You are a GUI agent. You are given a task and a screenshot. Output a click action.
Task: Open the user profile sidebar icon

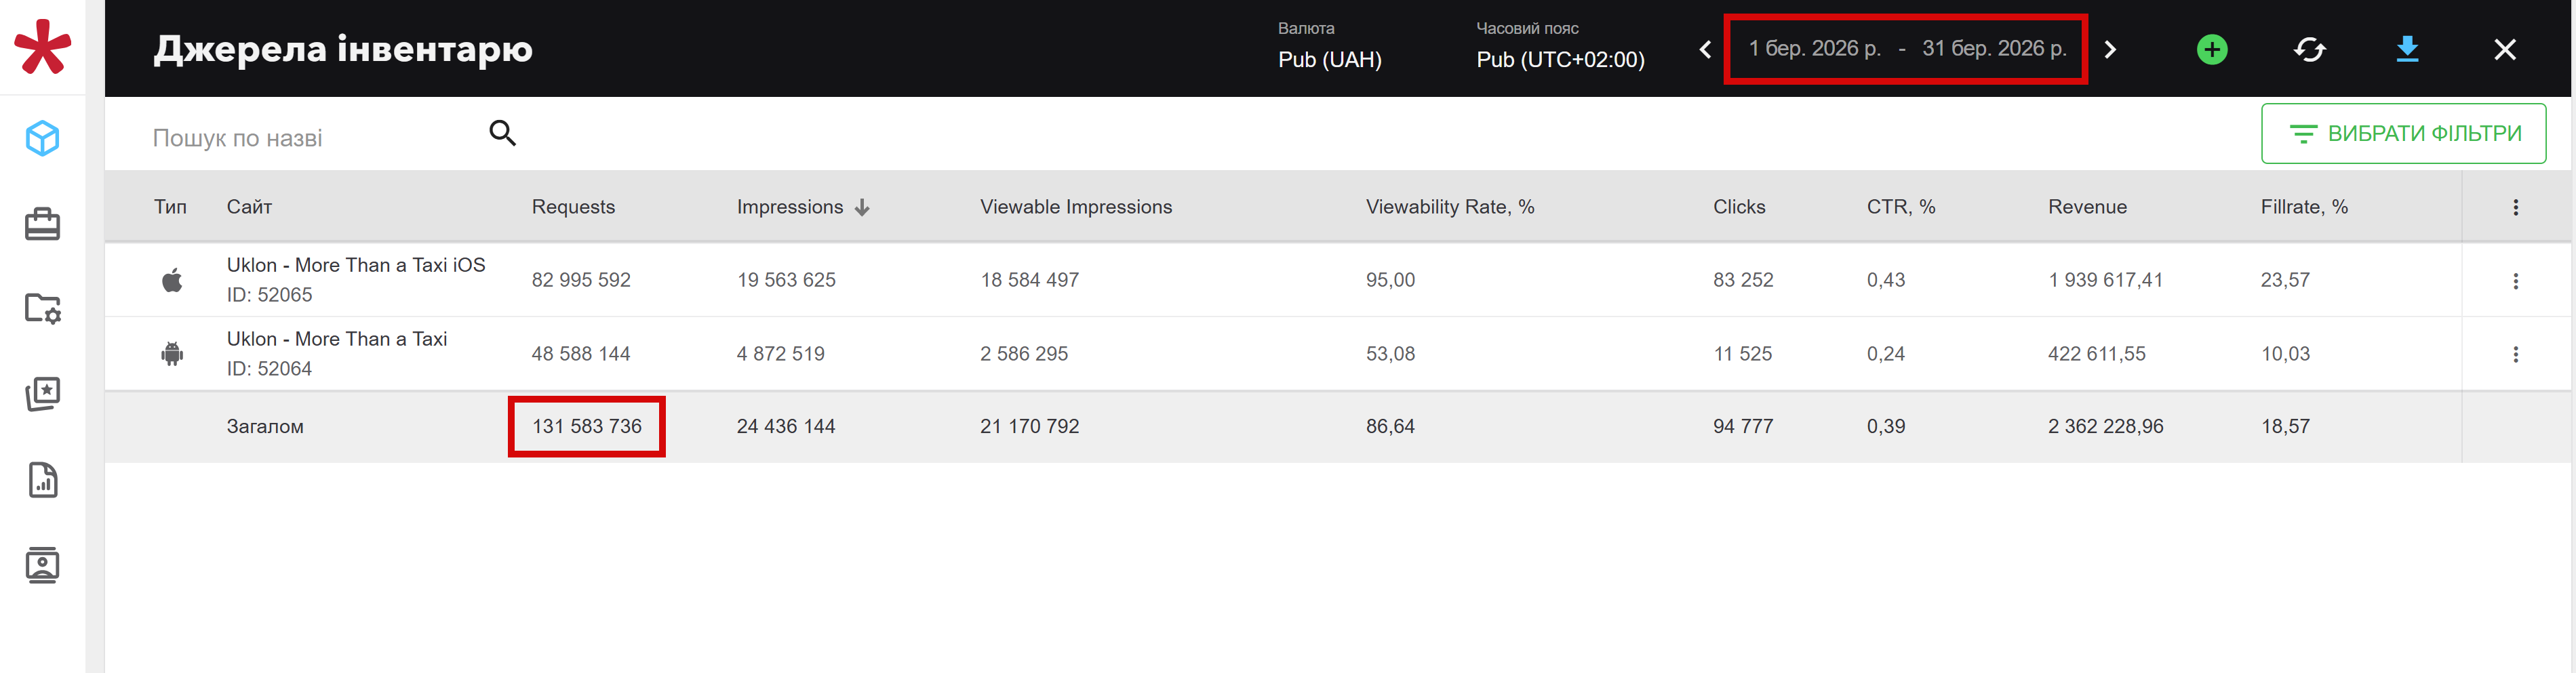coord(42,566)
